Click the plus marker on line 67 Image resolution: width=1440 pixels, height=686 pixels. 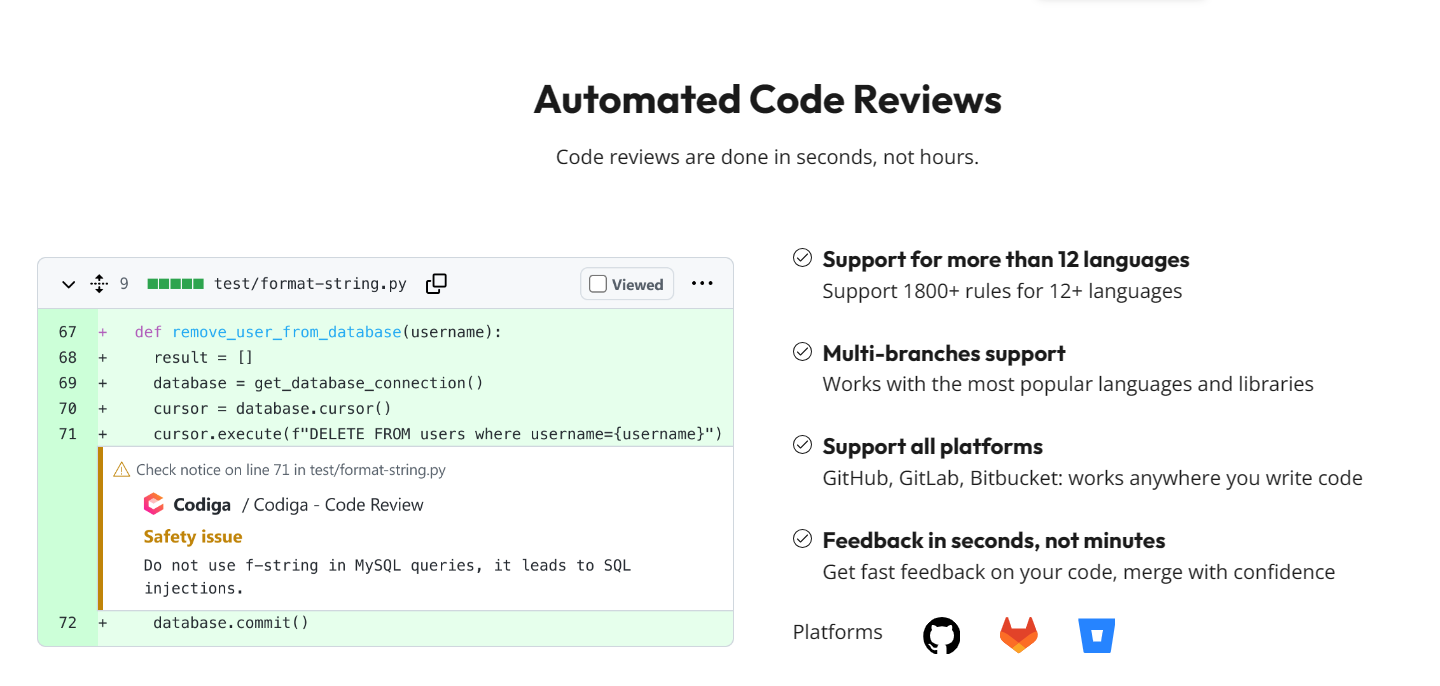(x=103, y=332)
